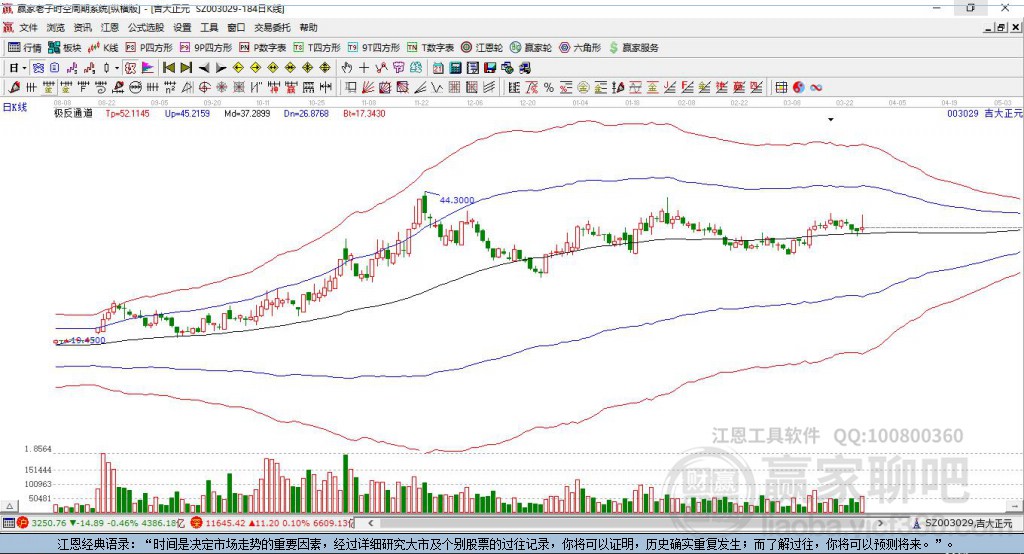The image size is (1024, 554).
Task: Open 赢家服务 with the dollar icon
Action: 633,48
